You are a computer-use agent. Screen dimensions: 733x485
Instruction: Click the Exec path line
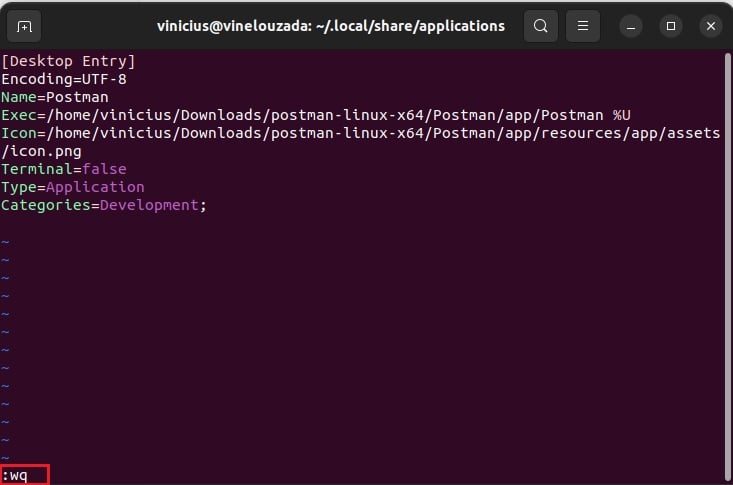click(316, 115)
